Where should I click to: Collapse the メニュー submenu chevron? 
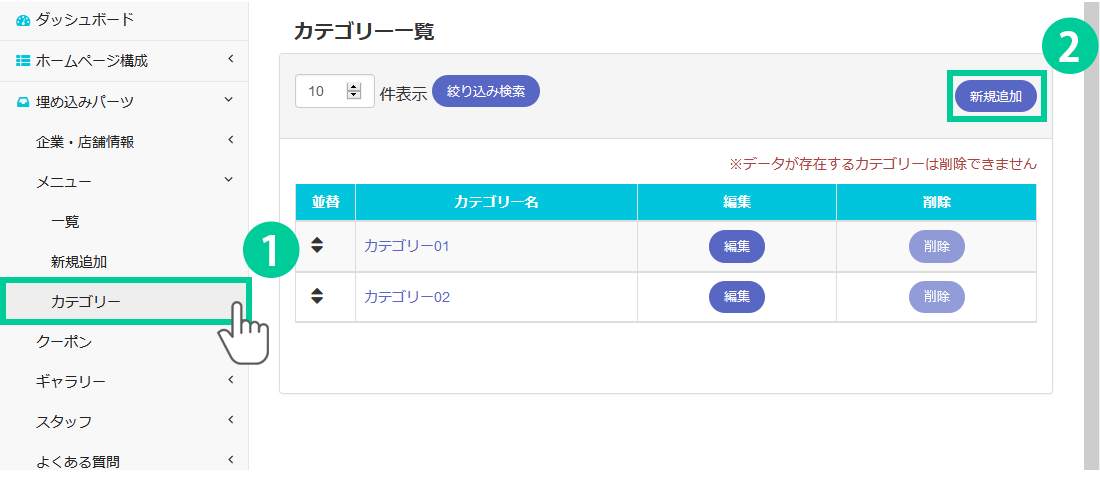tap(230, 180)
